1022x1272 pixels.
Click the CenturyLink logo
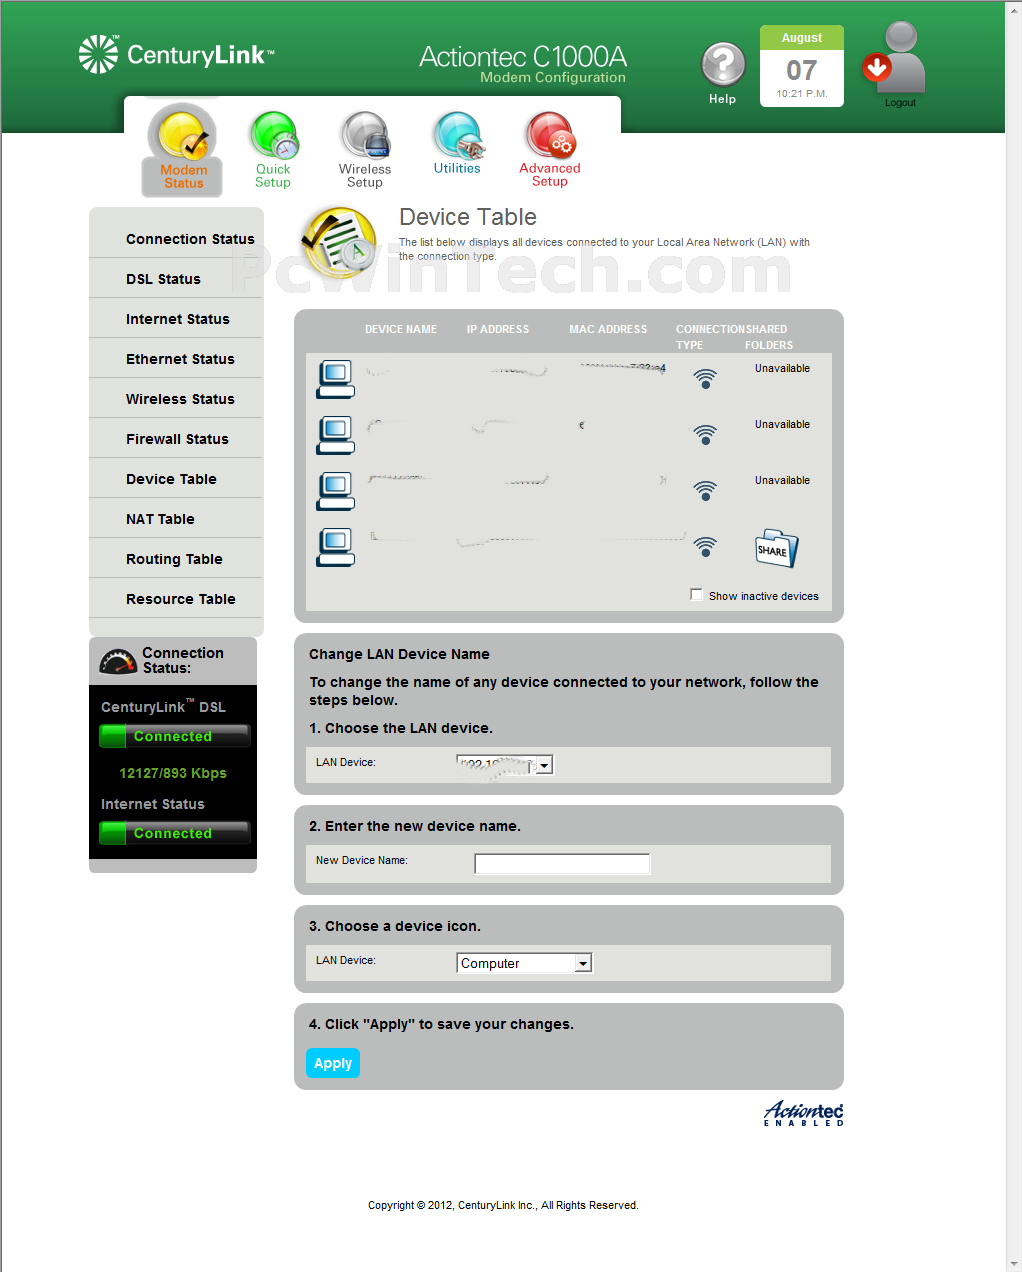(x=176, y=54)
